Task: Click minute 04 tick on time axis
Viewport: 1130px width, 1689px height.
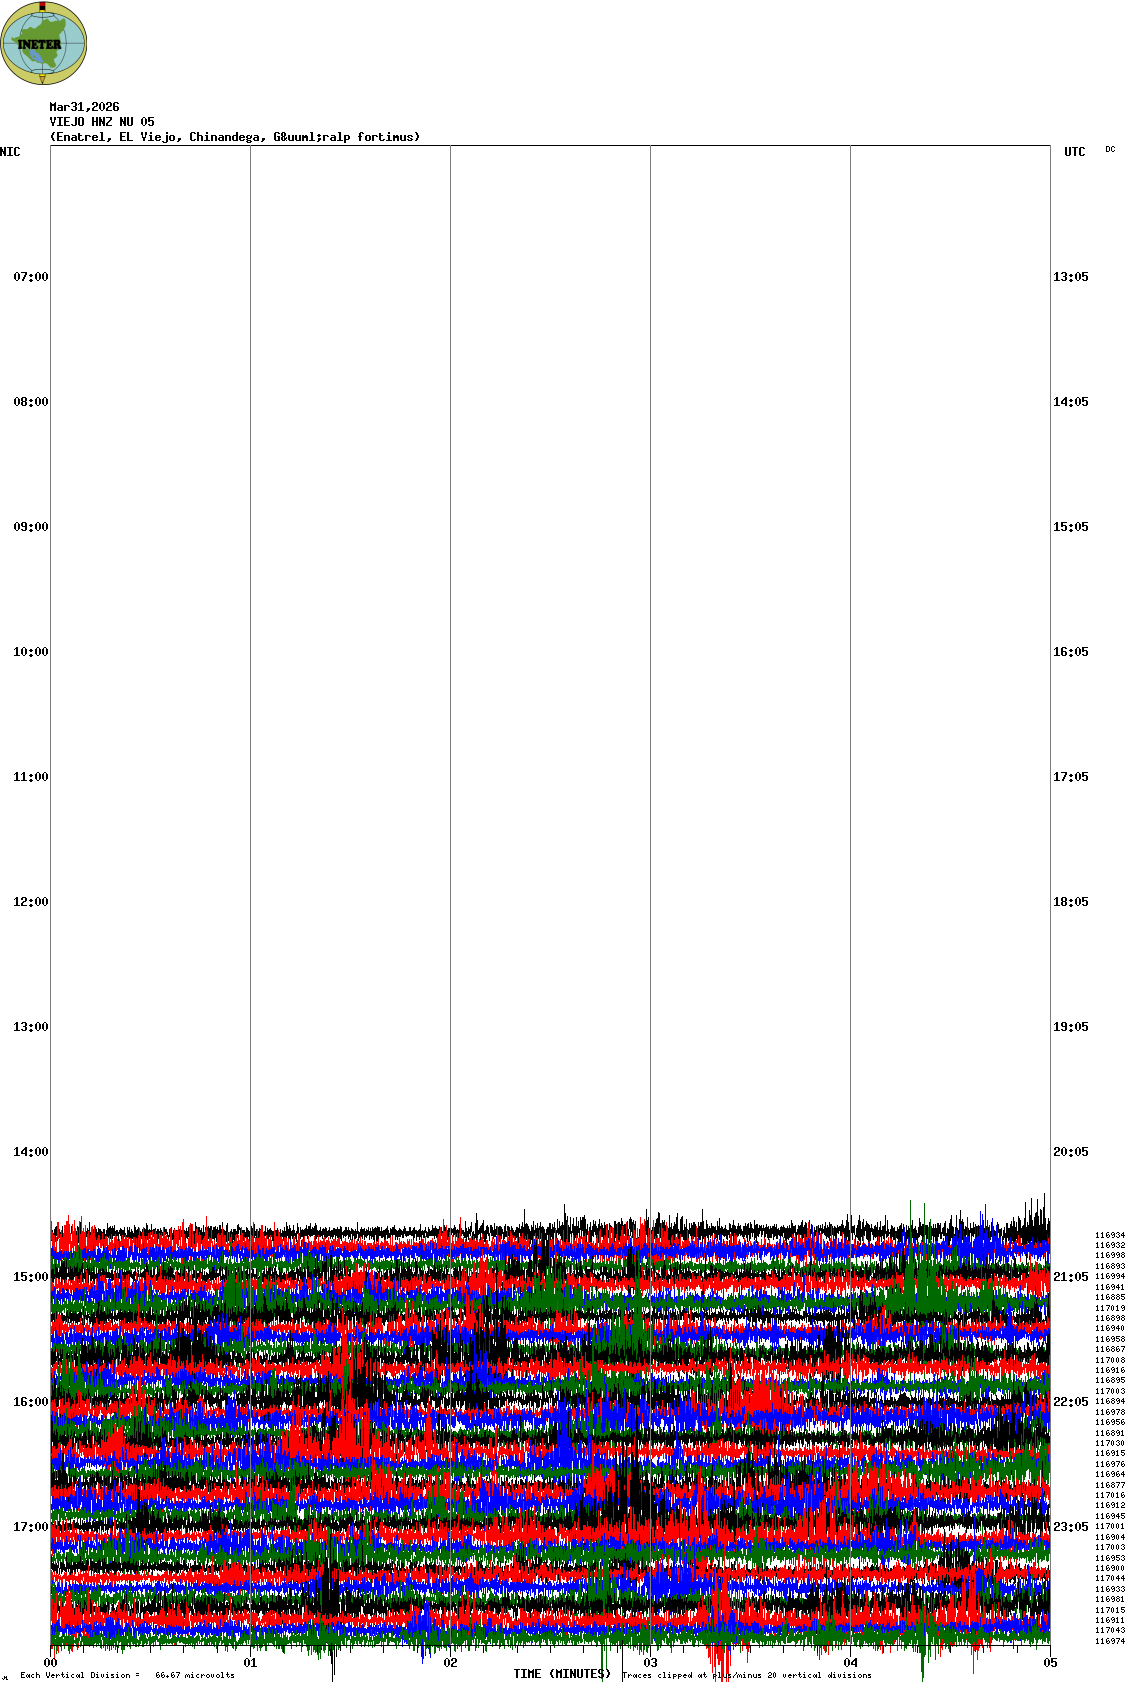Action: [851, 1663]
